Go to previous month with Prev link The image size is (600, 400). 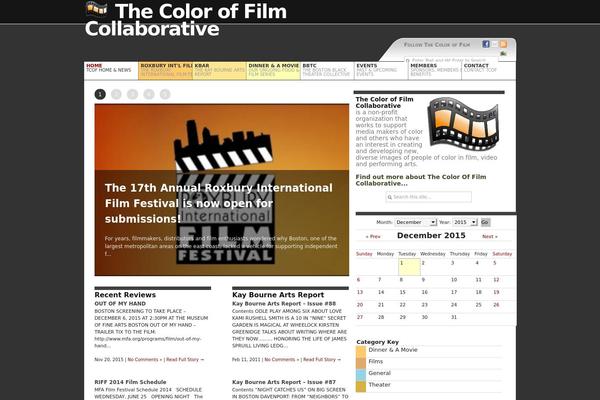point(373,237)
